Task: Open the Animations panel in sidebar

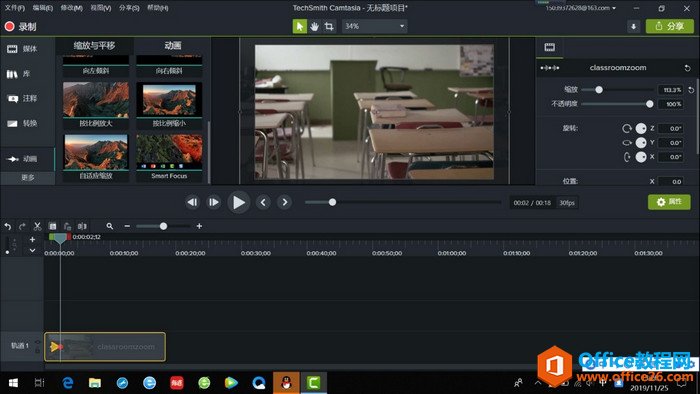Action: pos(27,159)
